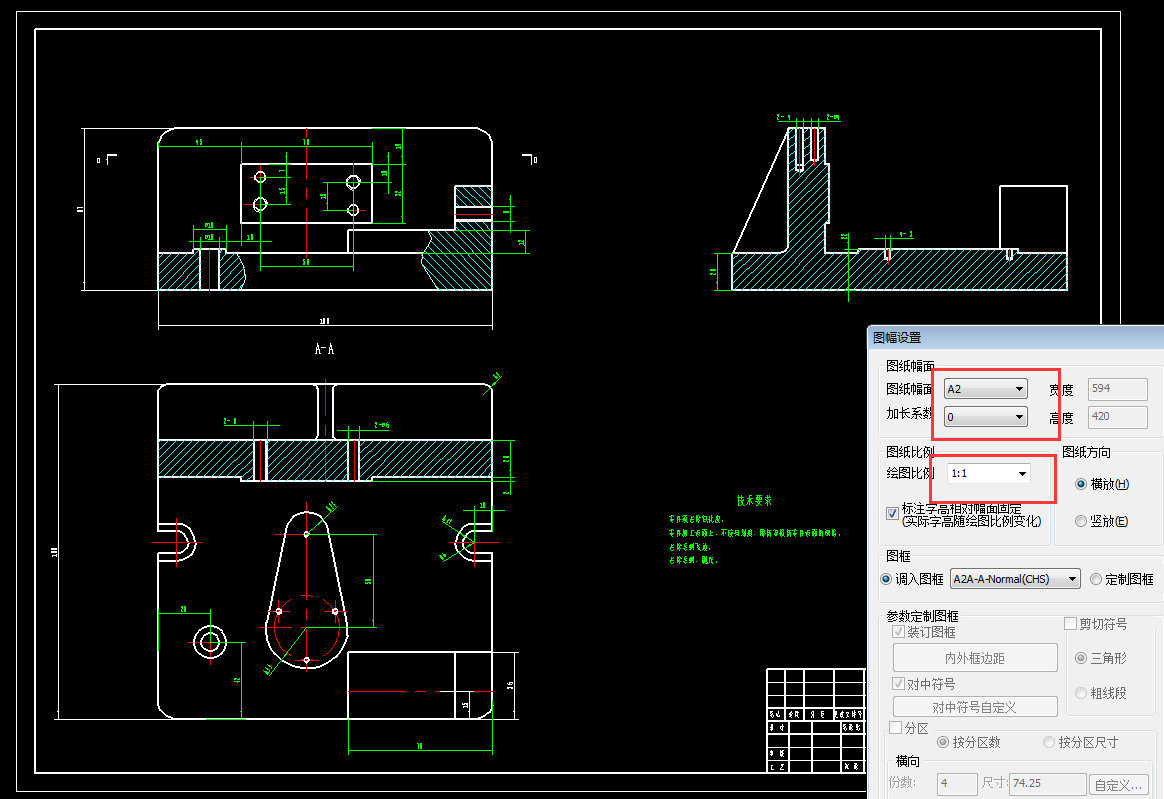Select the 按分区数 radio button
The image size is (1164, 799).
(x=943, y=742)
